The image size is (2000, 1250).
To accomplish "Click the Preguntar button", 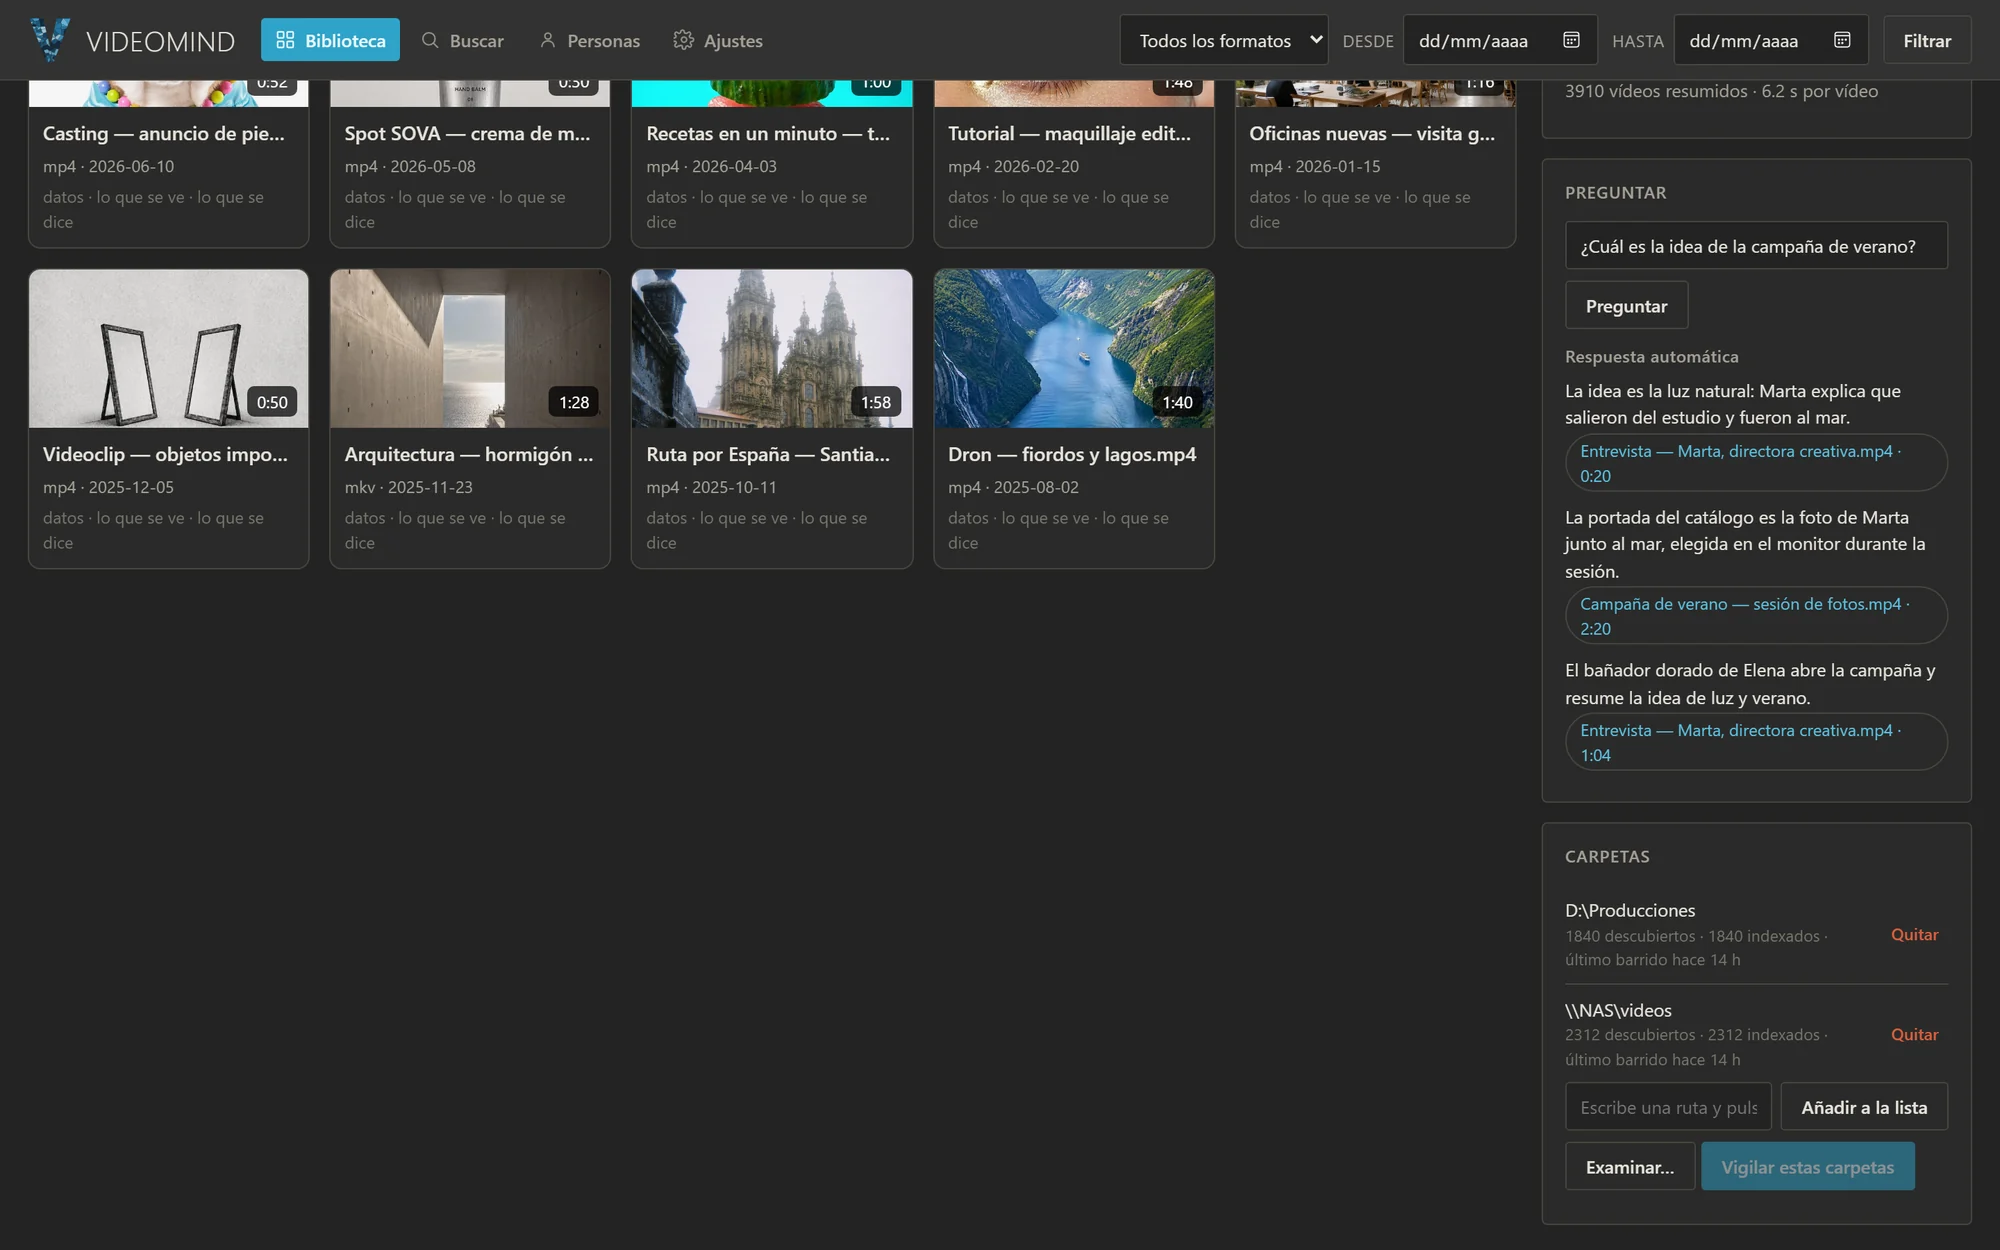I will (x=1626, y=306).
